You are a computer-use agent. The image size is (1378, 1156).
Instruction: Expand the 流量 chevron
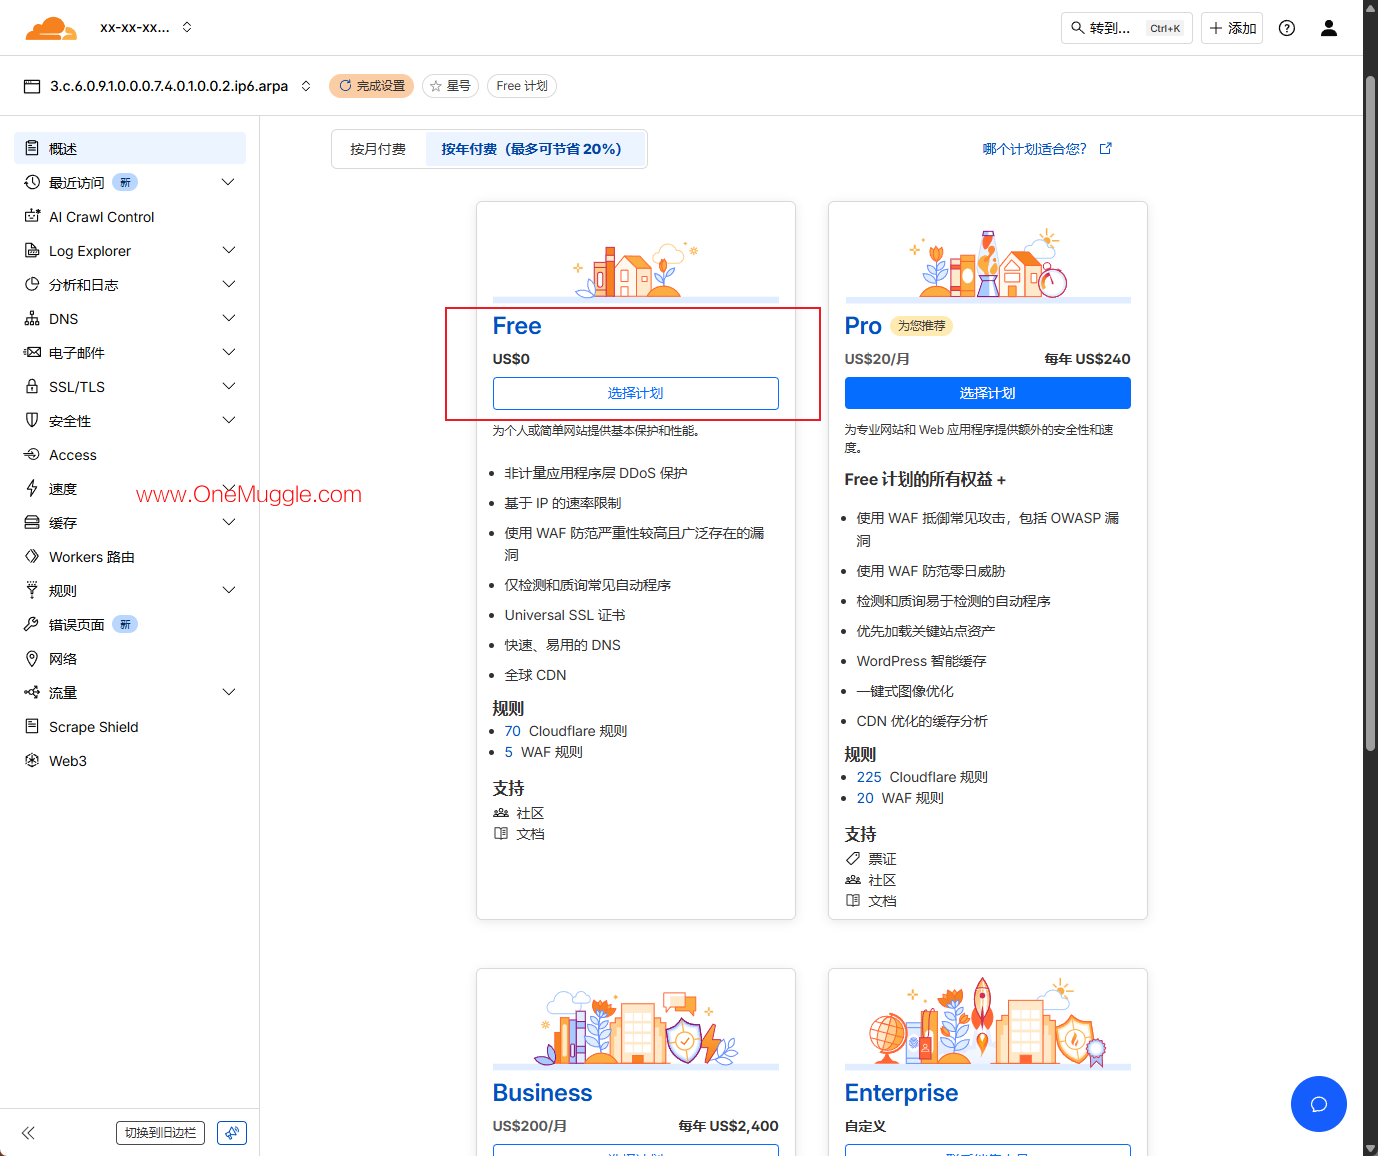point(228,692)
